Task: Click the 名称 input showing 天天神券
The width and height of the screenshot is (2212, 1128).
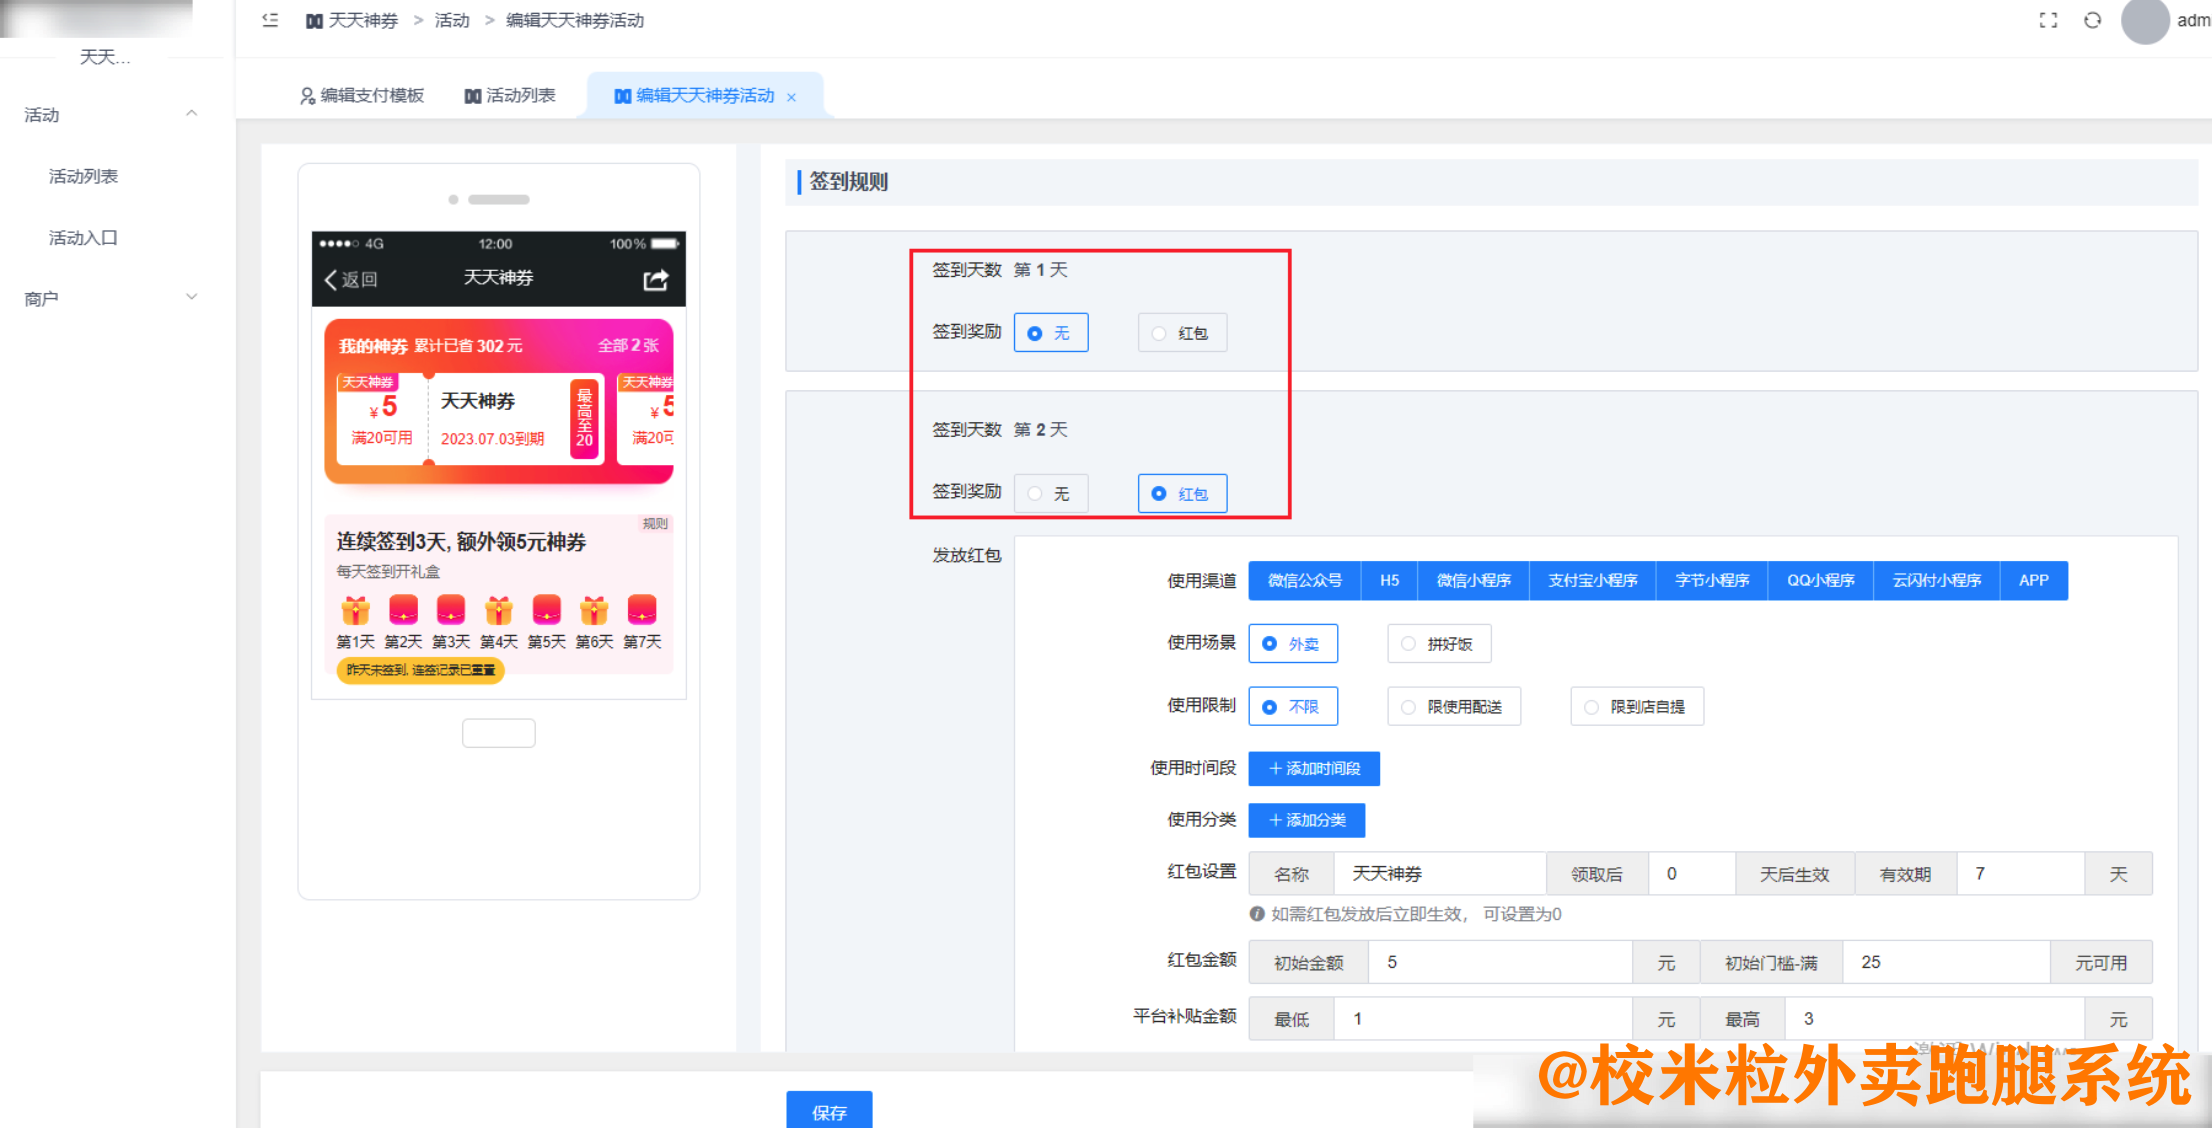Action: (x=1440, y=873)
